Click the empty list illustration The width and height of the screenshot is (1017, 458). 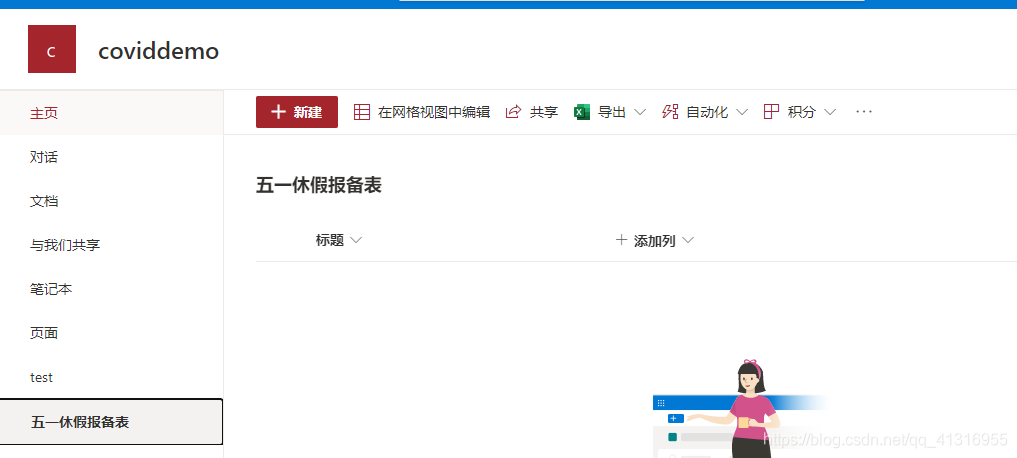(x=739, y=409)
